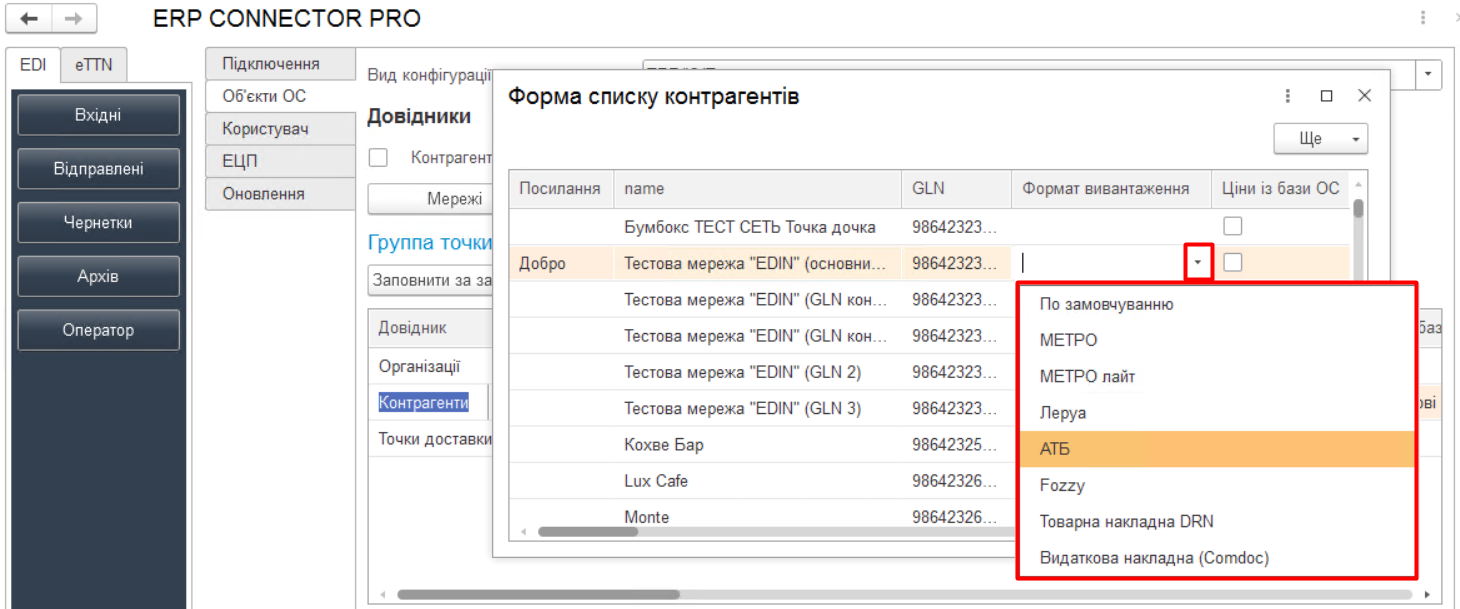Click the back navigation arrow
This screenshot has width=1460, height=609.
pos(29,19)
